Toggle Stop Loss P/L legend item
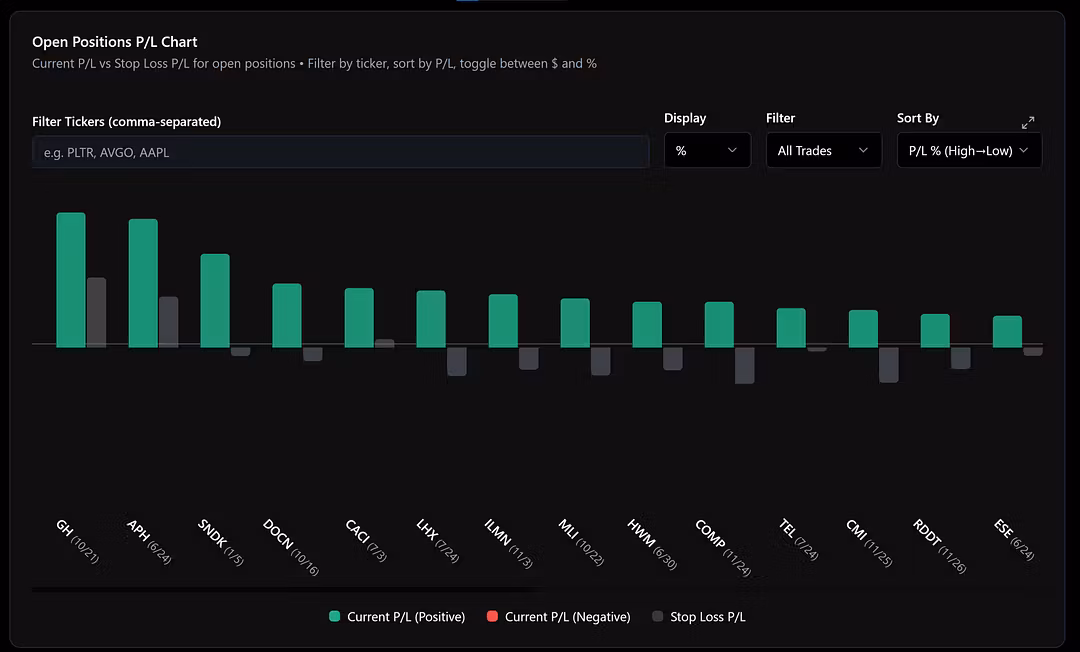The image size is (1080, 652). (708, 617)
